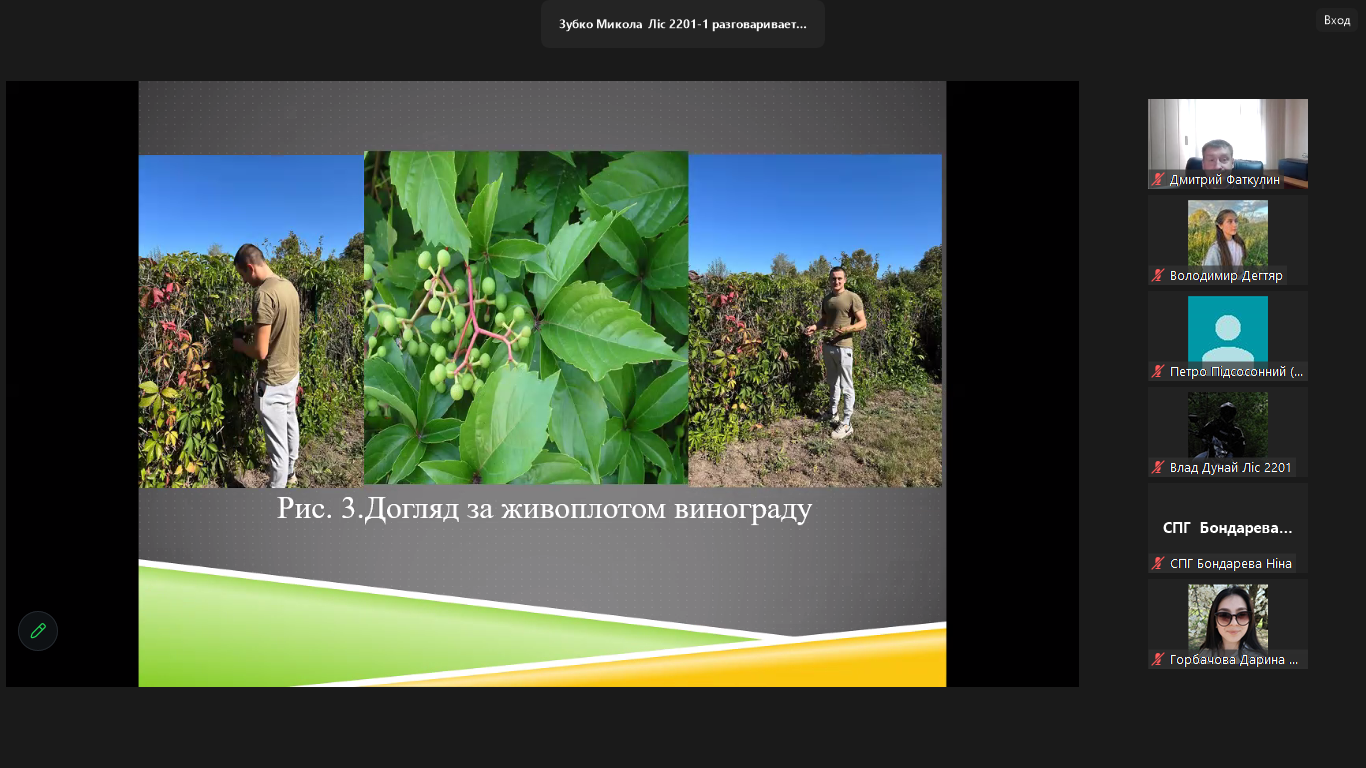Click muted mic icon for Горбачова Дарина
The height and width of the screenshot is (768, 1366).
pos(1159,660)
